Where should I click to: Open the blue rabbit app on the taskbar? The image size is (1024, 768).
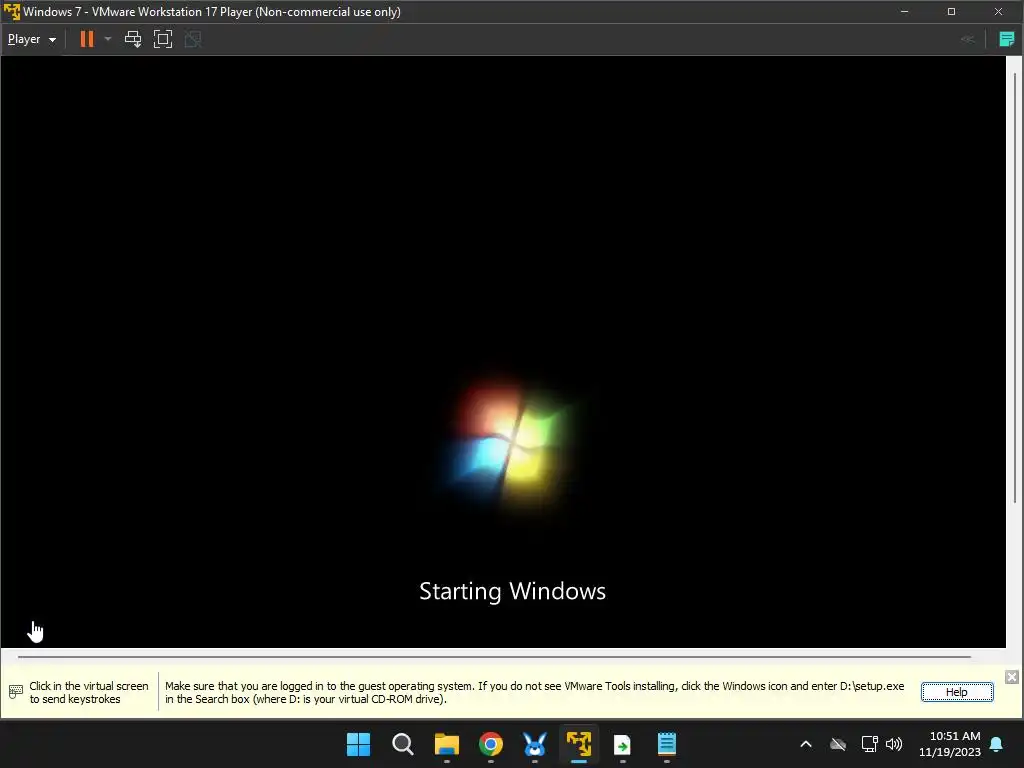tap(535, 744)
